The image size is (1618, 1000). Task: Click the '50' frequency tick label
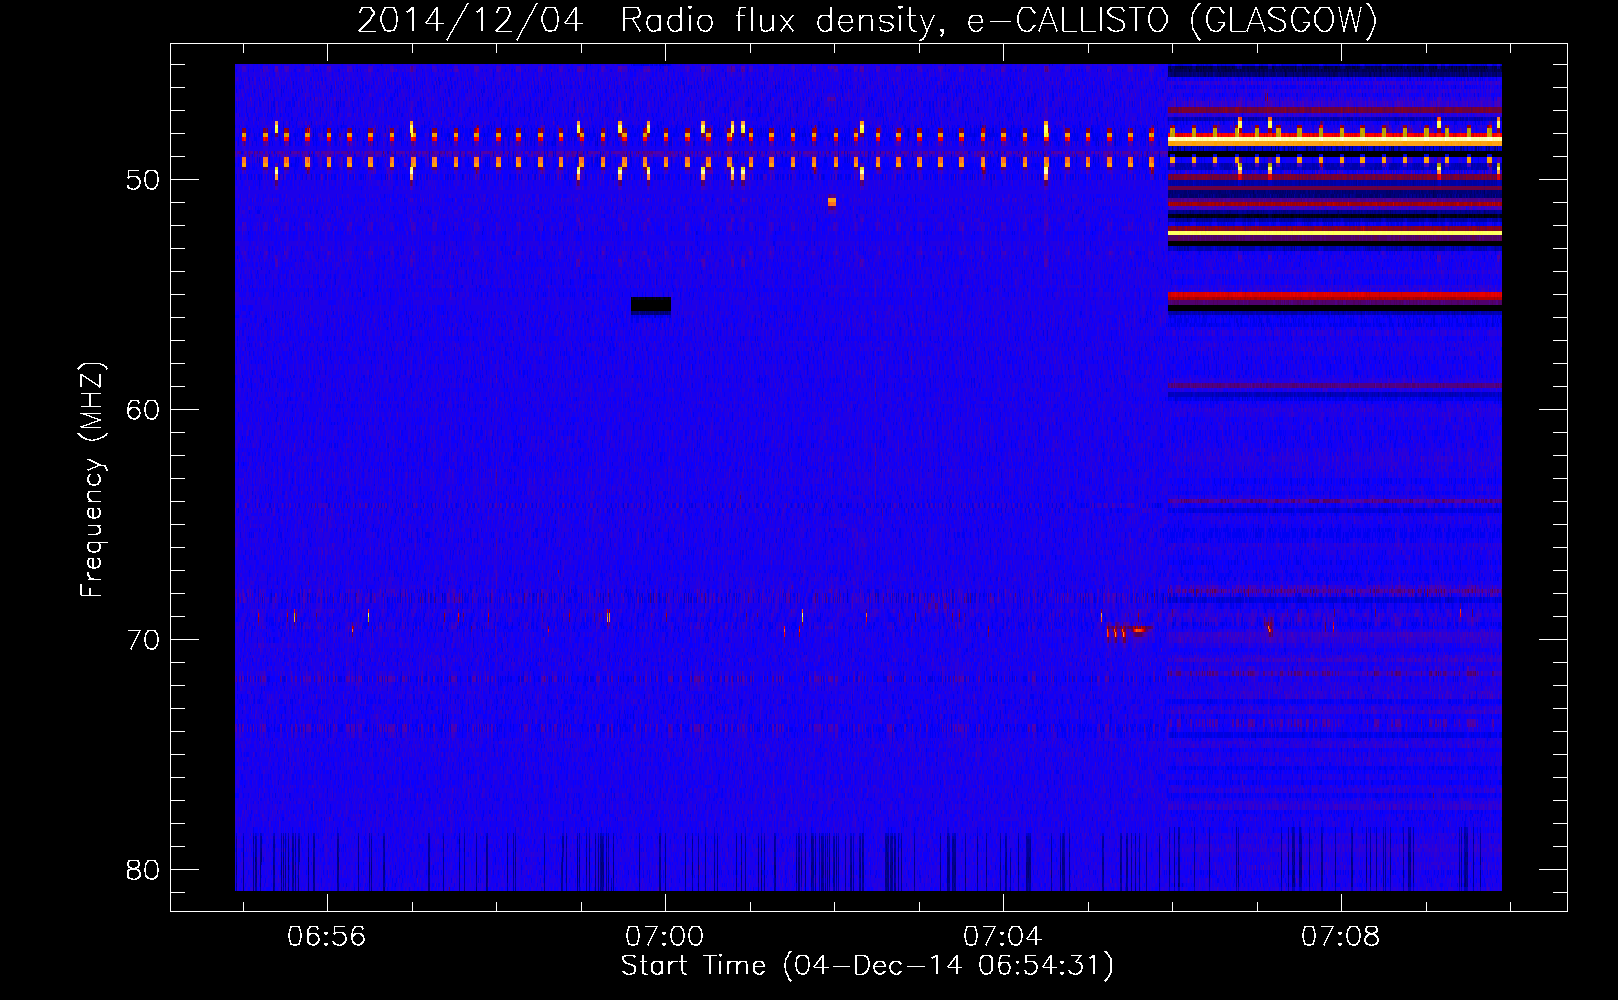coord(143,181)
